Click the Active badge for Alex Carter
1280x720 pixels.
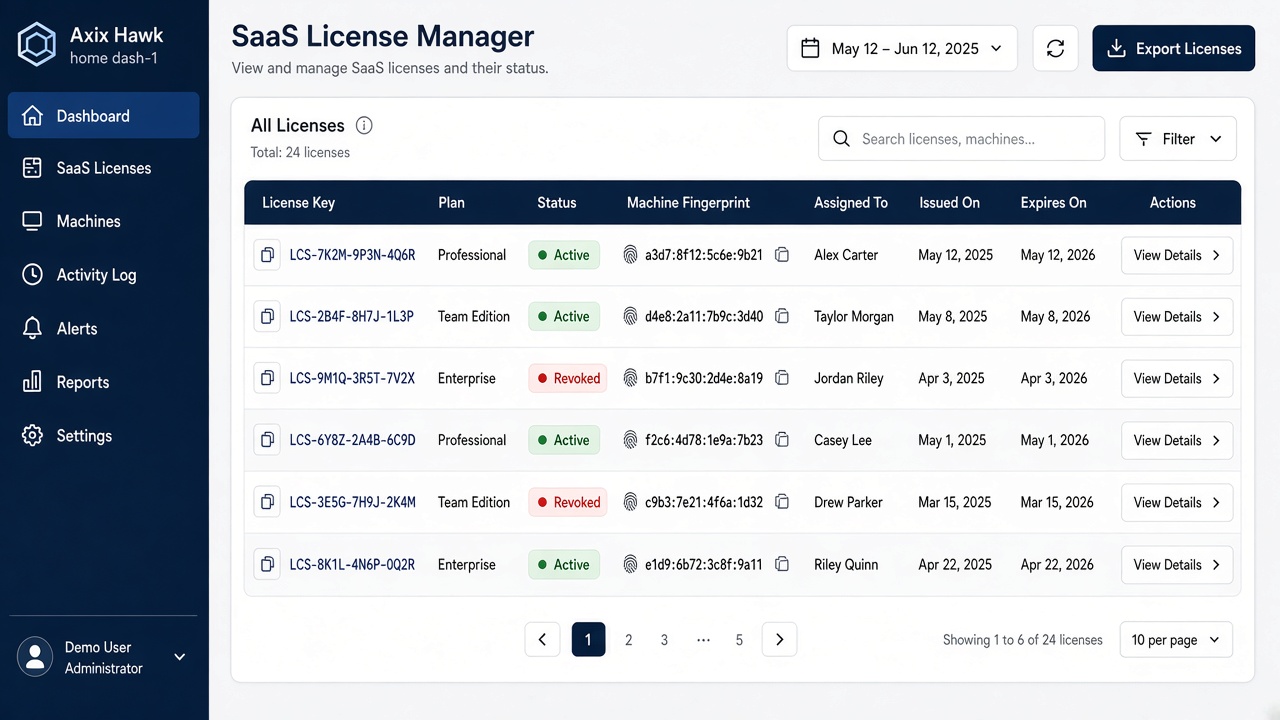pos(564,255)
